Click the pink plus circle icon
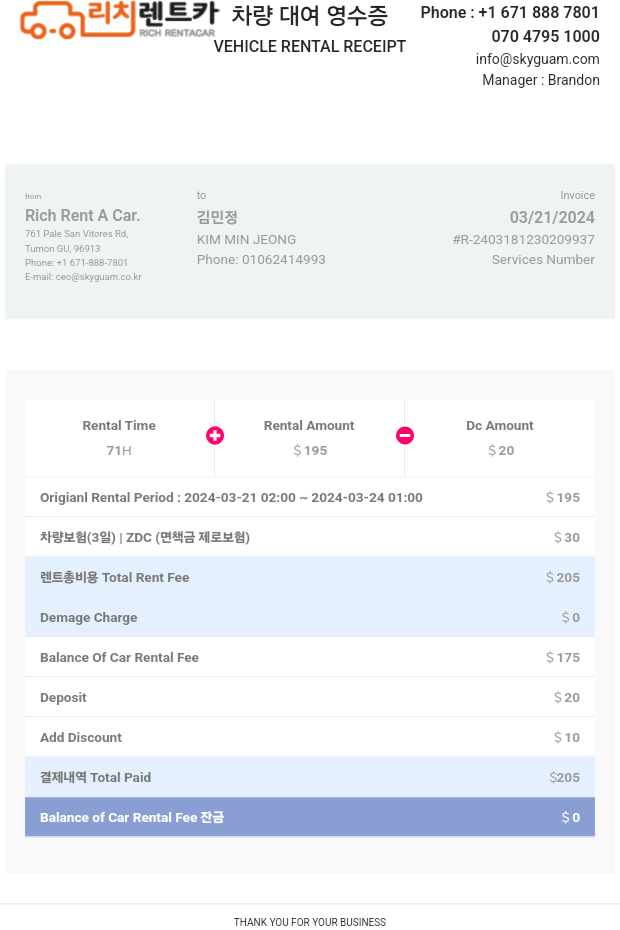620x930 pixels. [215, 436]
